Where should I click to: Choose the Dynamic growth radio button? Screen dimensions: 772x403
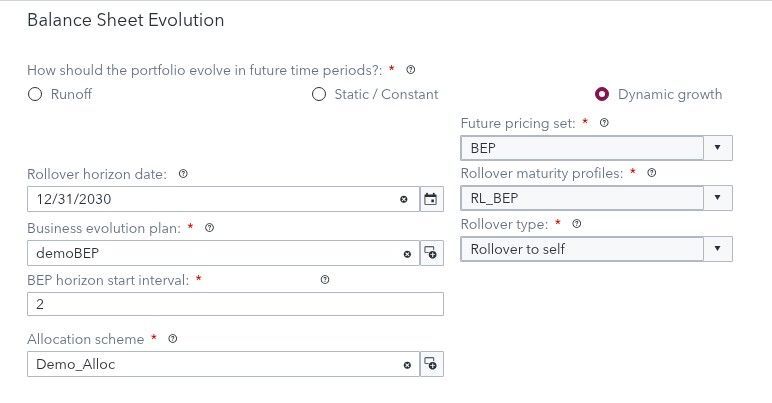point(602,95)
